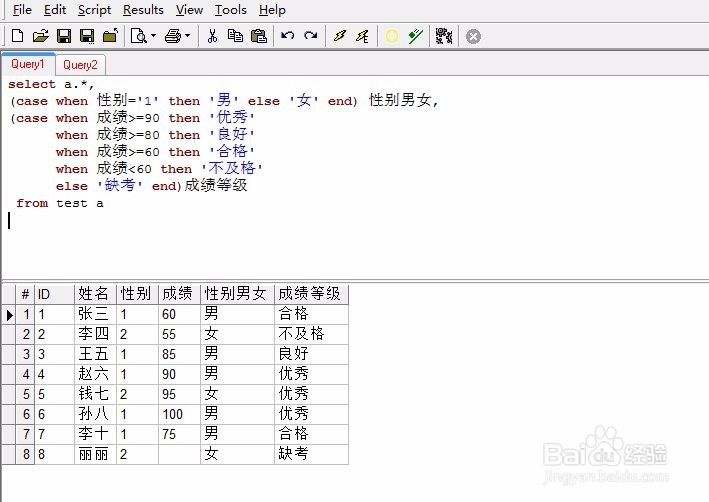Image resolution: width=709 pixels, height=502 pixels.
Task: Click the grade cell 良好
Action: pos(311,354)
